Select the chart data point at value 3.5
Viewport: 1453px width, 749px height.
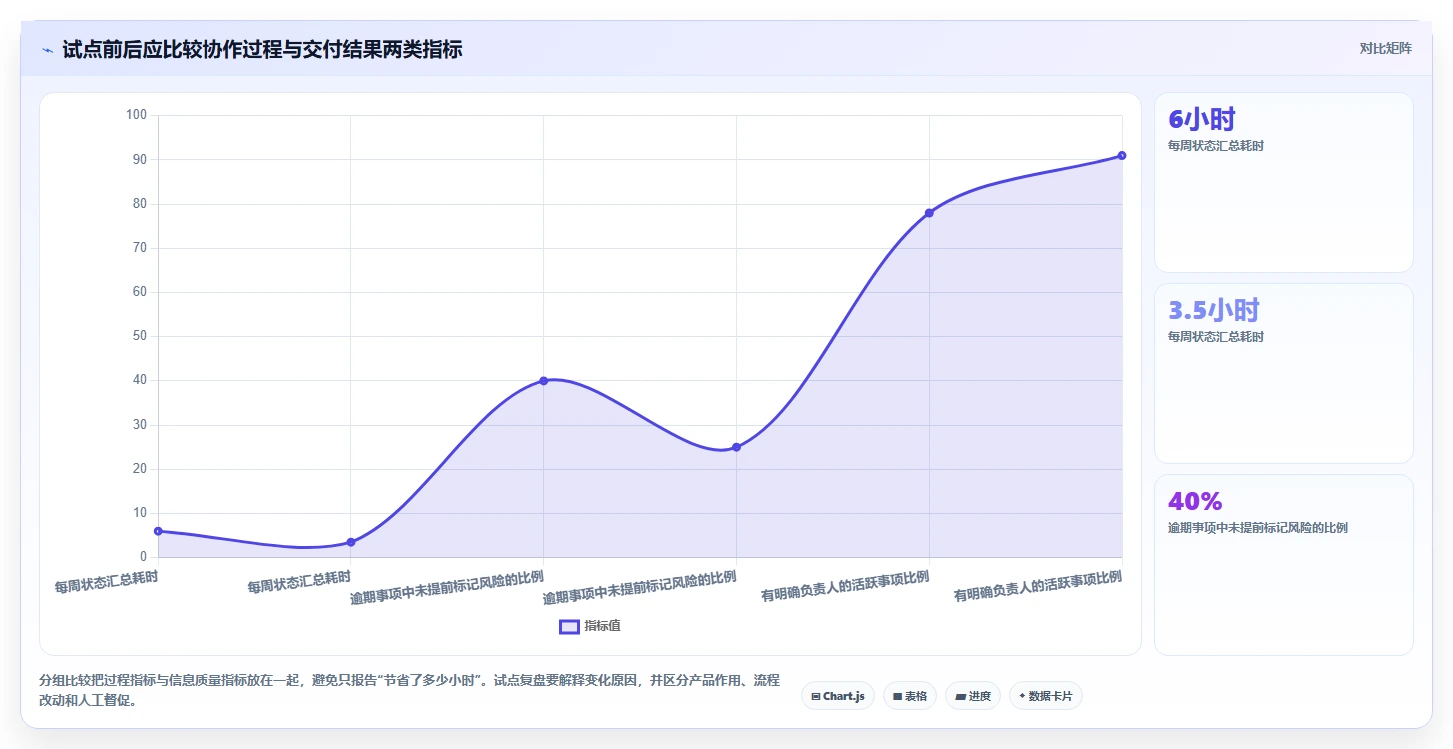[351, 542]
